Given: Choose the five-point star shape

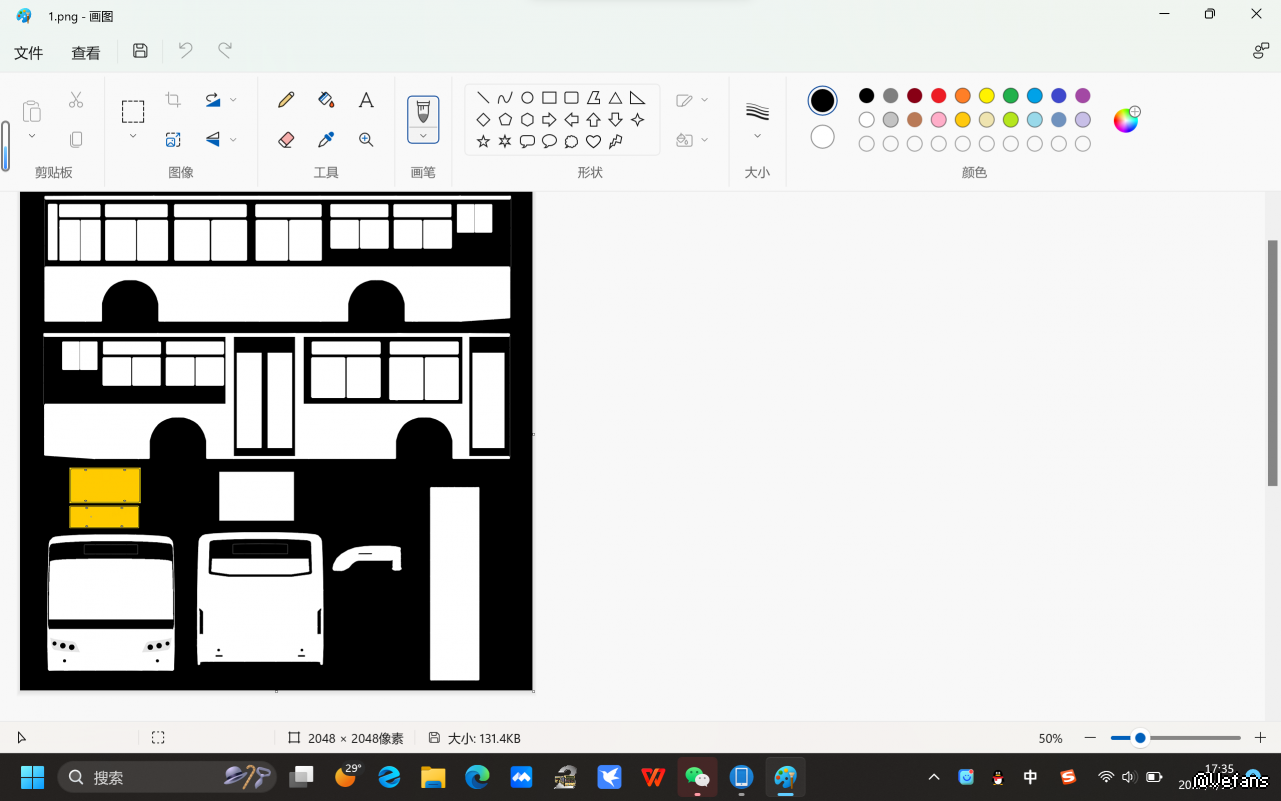Looking at the screenshot, I should [483, 142].
